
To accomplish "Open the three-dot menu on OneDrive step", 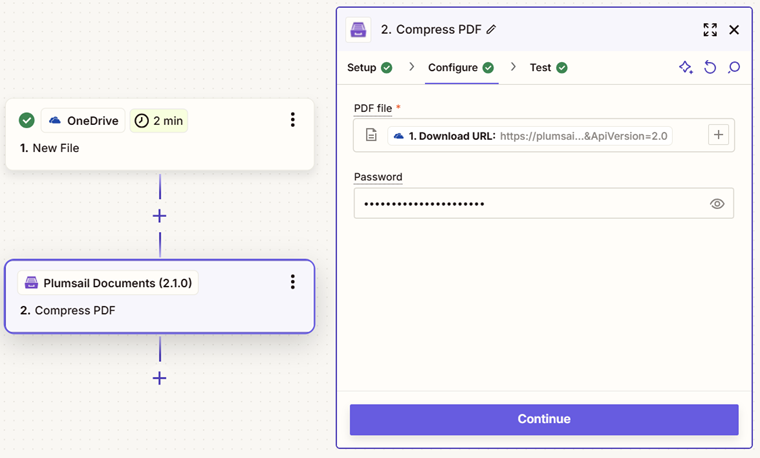I will point(292,120).
